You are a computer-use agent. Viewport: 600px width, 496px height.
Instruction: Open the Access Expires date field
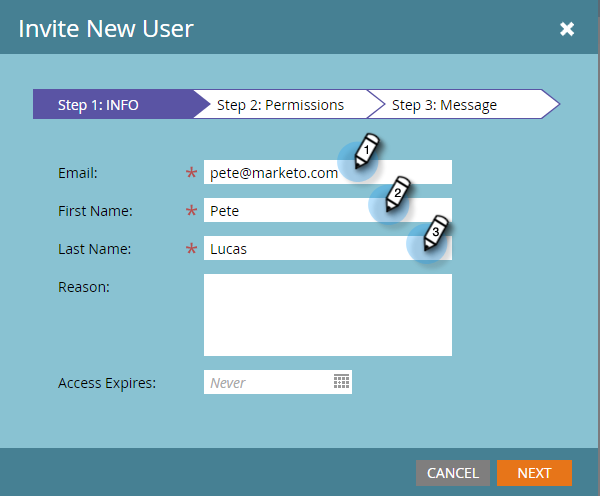(278, 382)
